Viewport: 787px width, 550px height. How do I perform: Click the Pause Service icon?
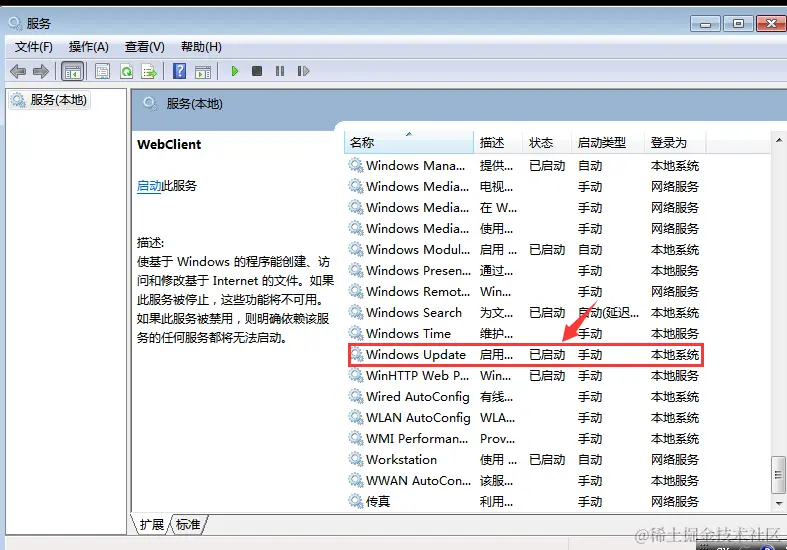pos(280,71)
